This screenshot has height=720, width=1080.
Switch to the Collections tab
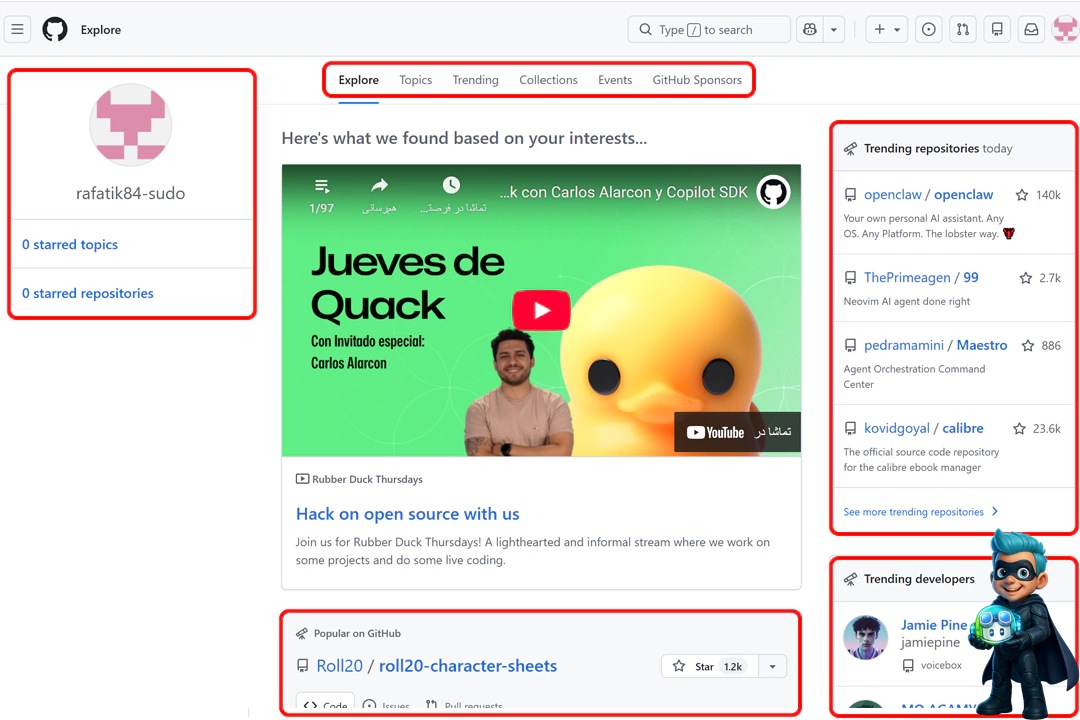[x=548, y=80]
